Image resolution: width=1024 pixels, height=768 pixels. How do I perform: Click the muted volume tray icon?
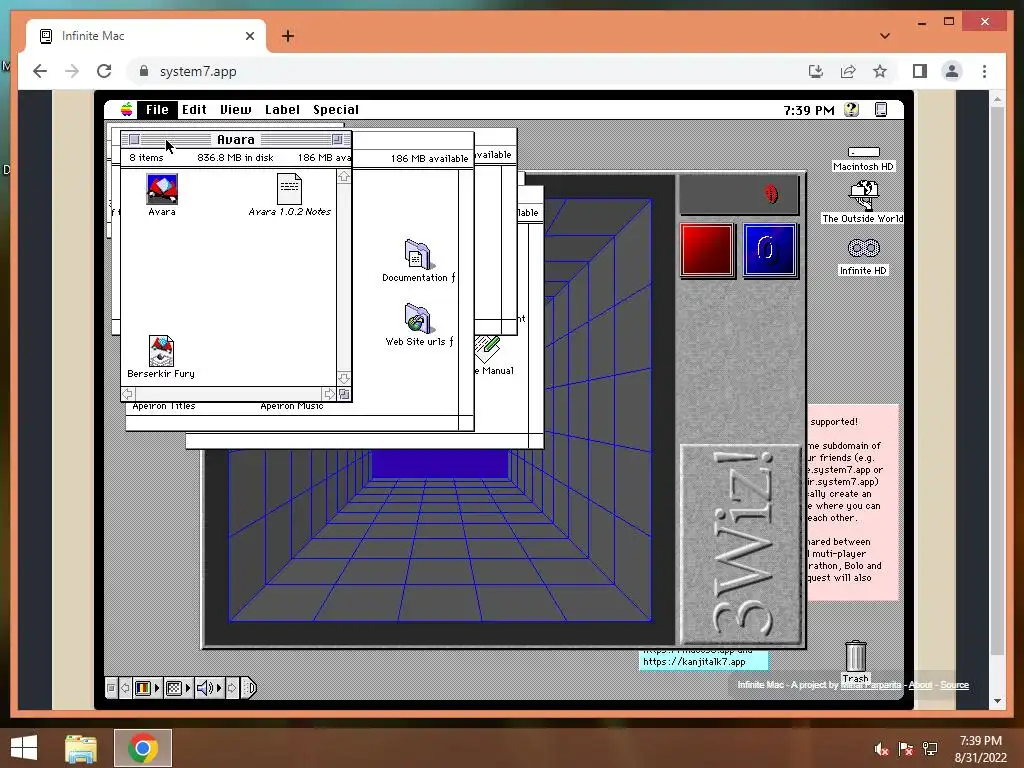tap(882, 749)
